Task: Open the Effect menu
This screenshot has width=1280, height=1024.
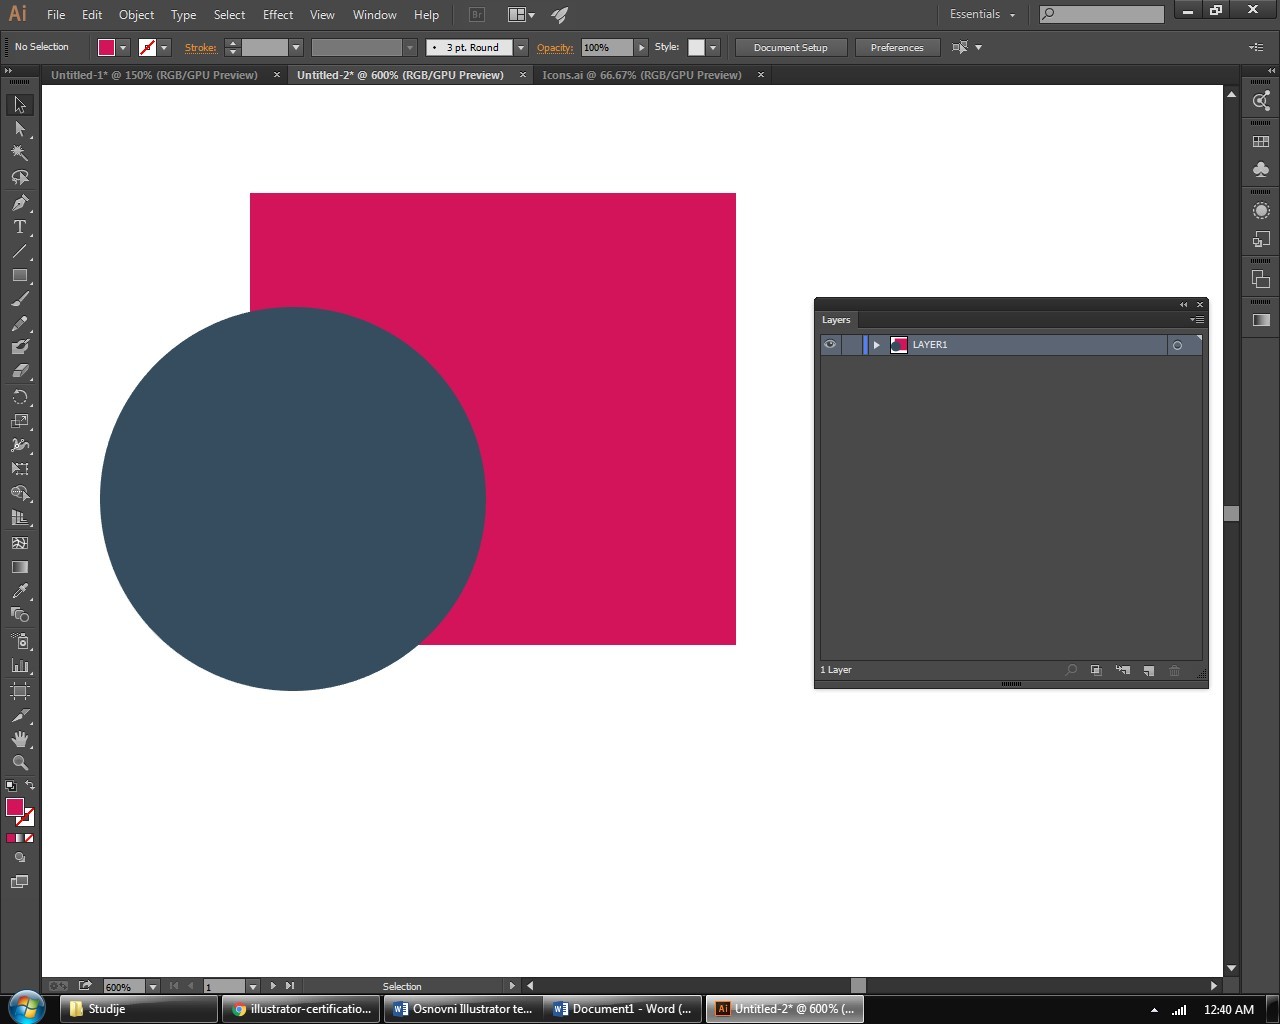Action: 278,15
